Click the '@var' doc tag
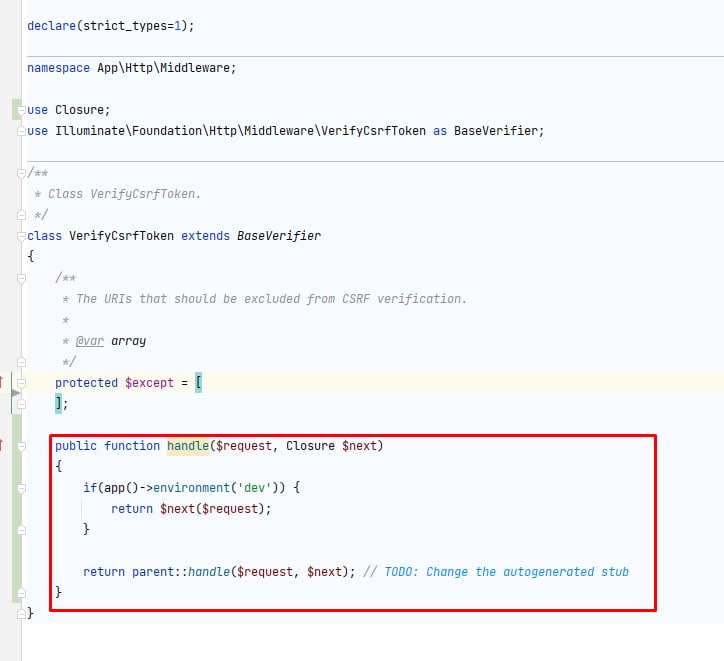The width and height of the screenshot is (724, 661). [90, 341]
